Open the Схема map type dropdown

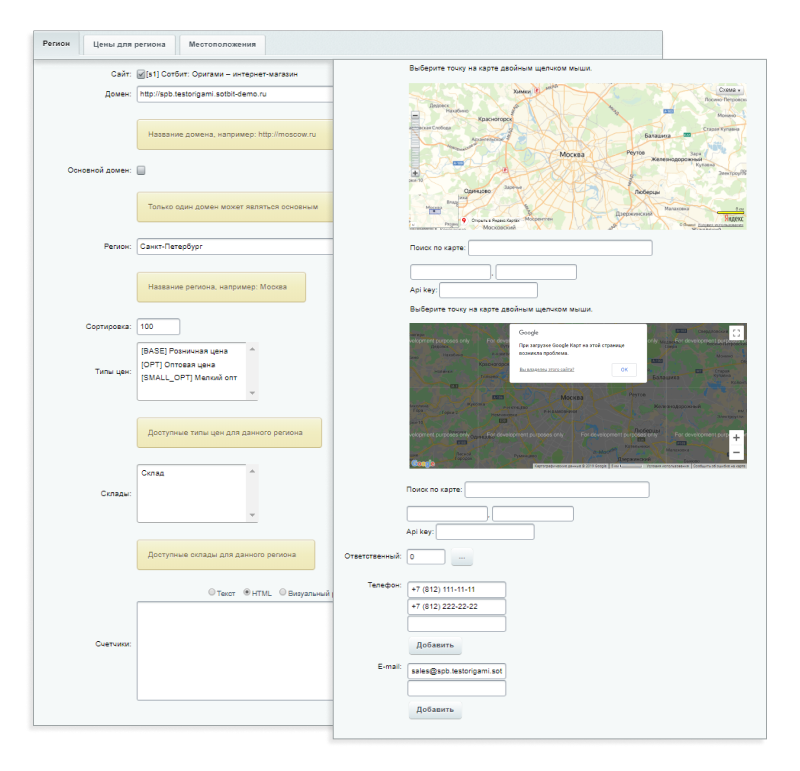coord(730,90)
